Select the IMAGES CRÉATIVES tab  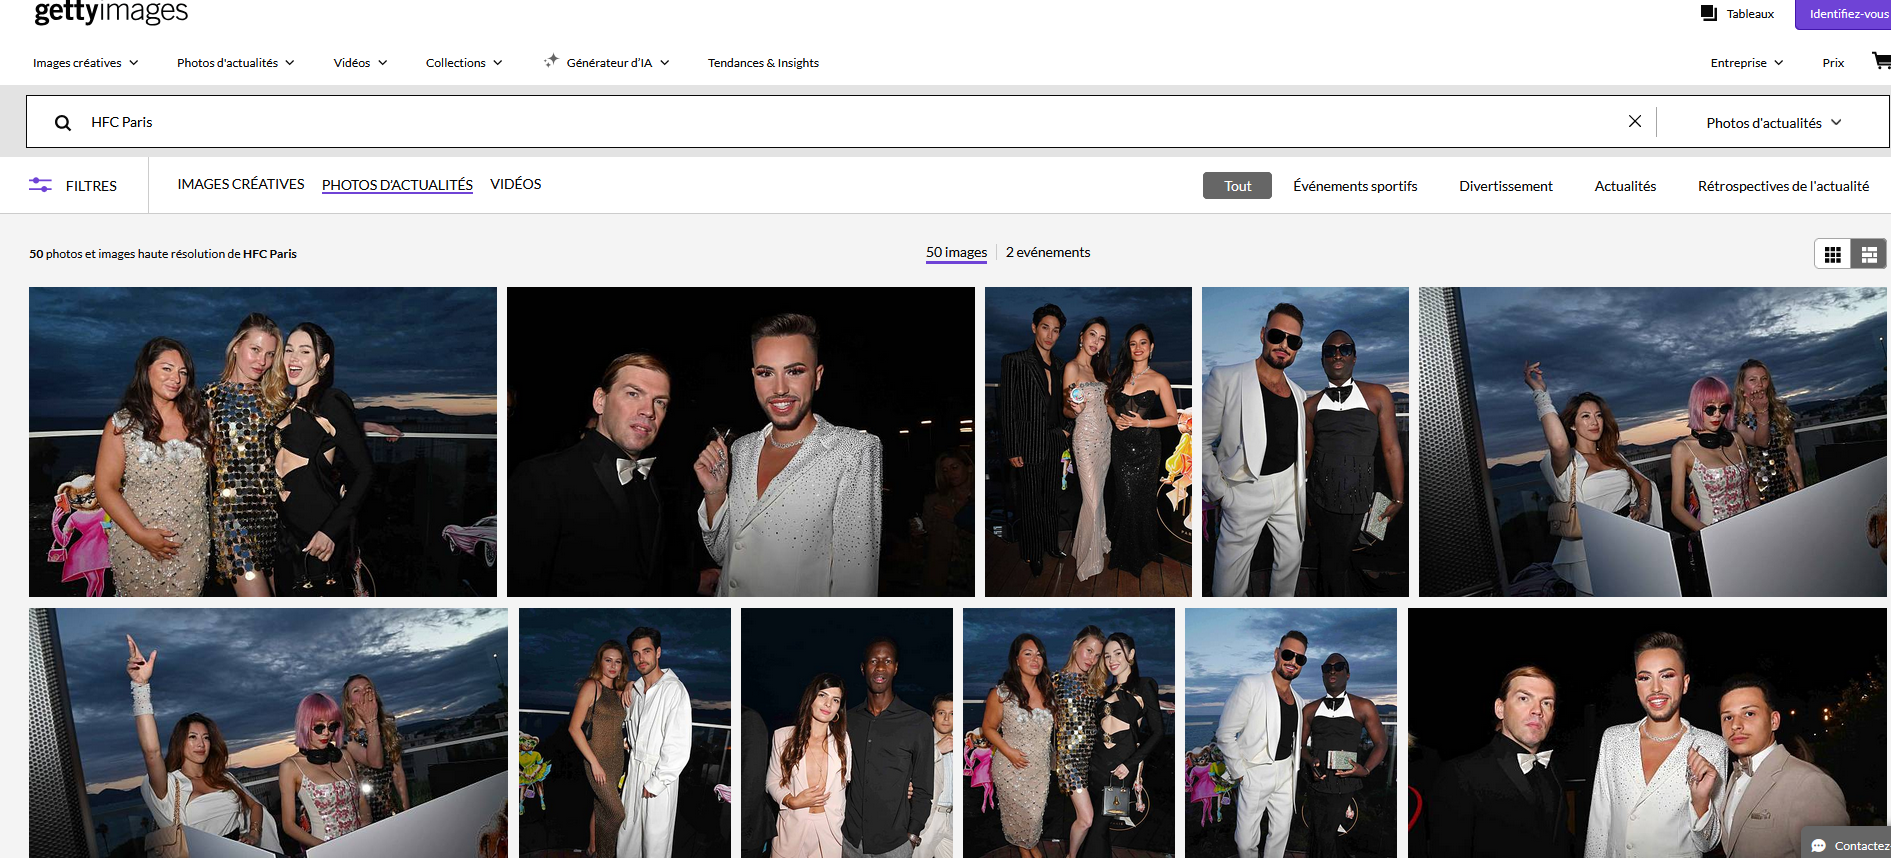click(241, 184)
